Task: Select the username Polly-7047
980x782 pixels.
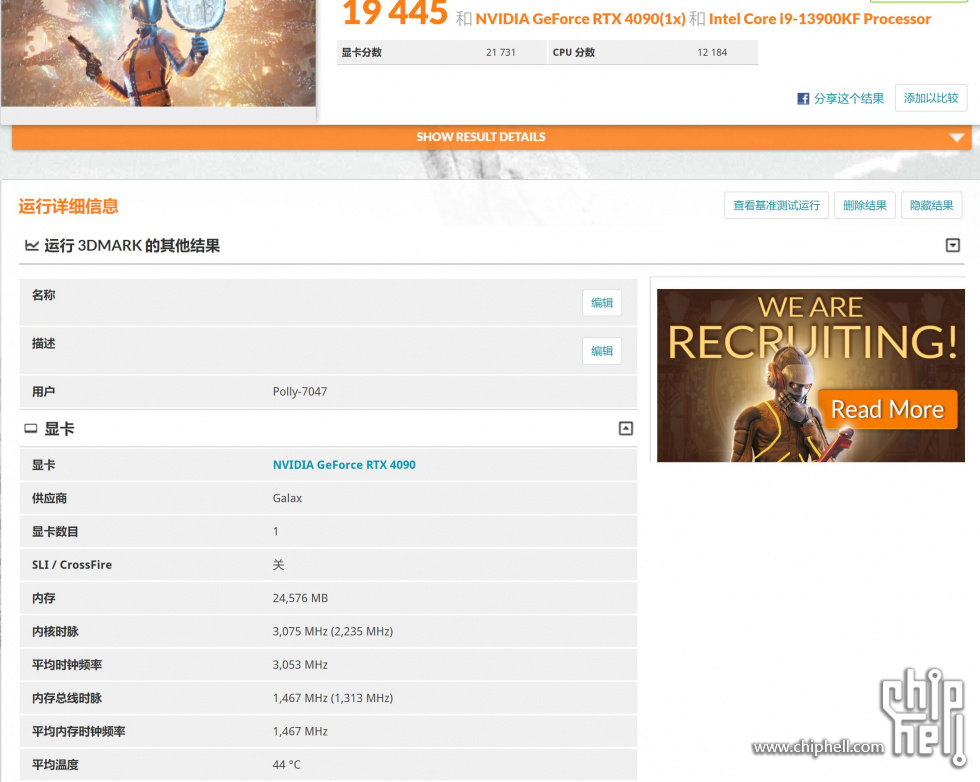Action: tap(299, 391)
